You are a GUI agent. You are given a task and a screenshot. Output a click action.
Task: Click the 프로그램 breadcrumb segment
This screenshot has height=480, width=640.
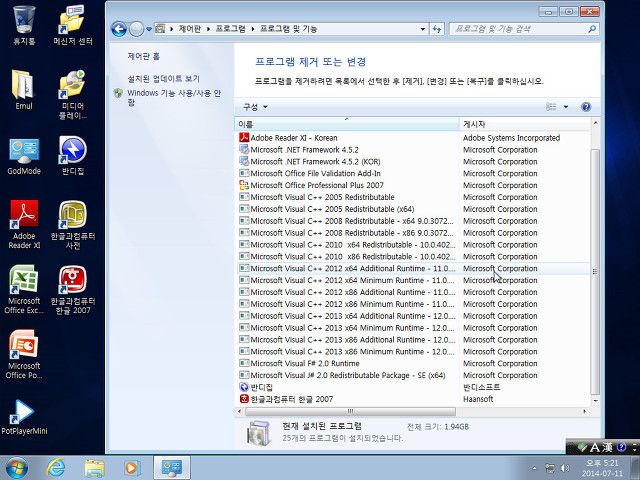[x=231, y=29]
